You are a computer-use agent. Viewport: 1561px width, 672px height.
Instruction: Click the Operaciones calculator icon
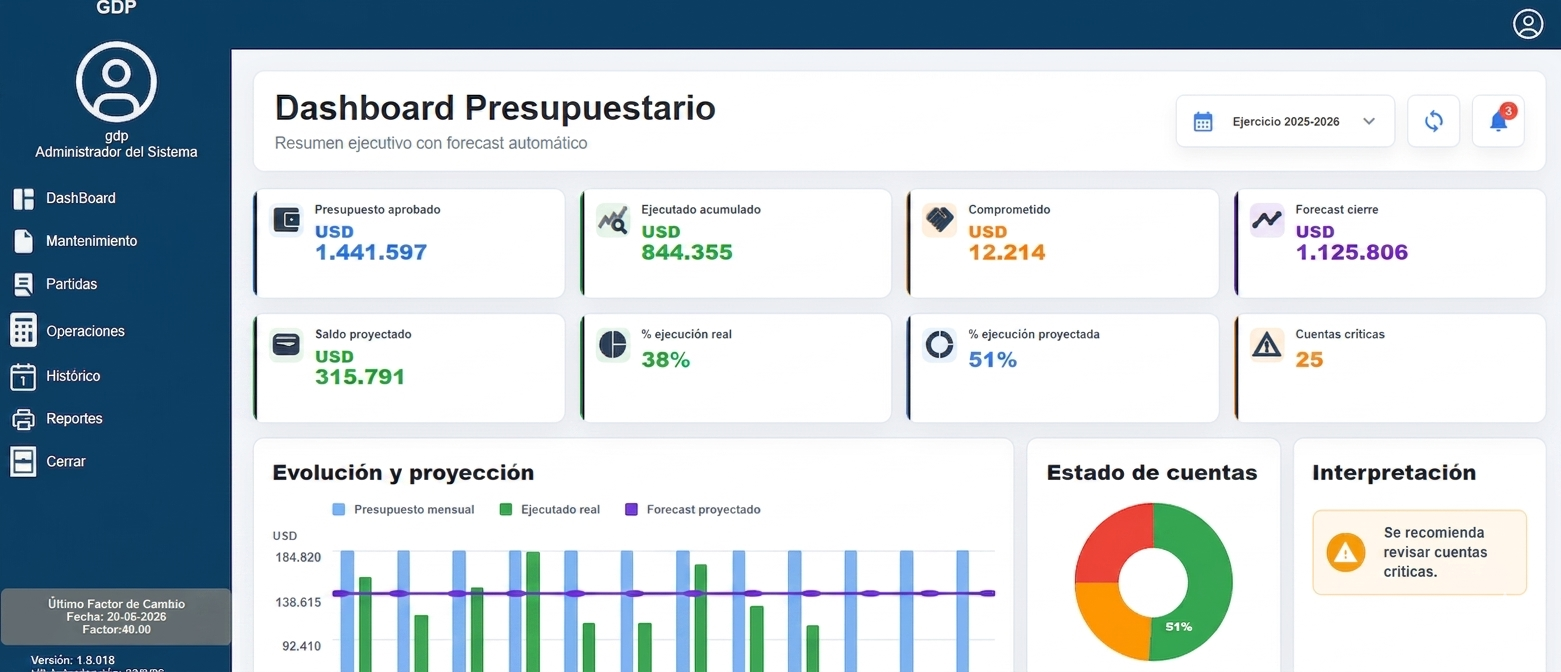tap(23, 330)
